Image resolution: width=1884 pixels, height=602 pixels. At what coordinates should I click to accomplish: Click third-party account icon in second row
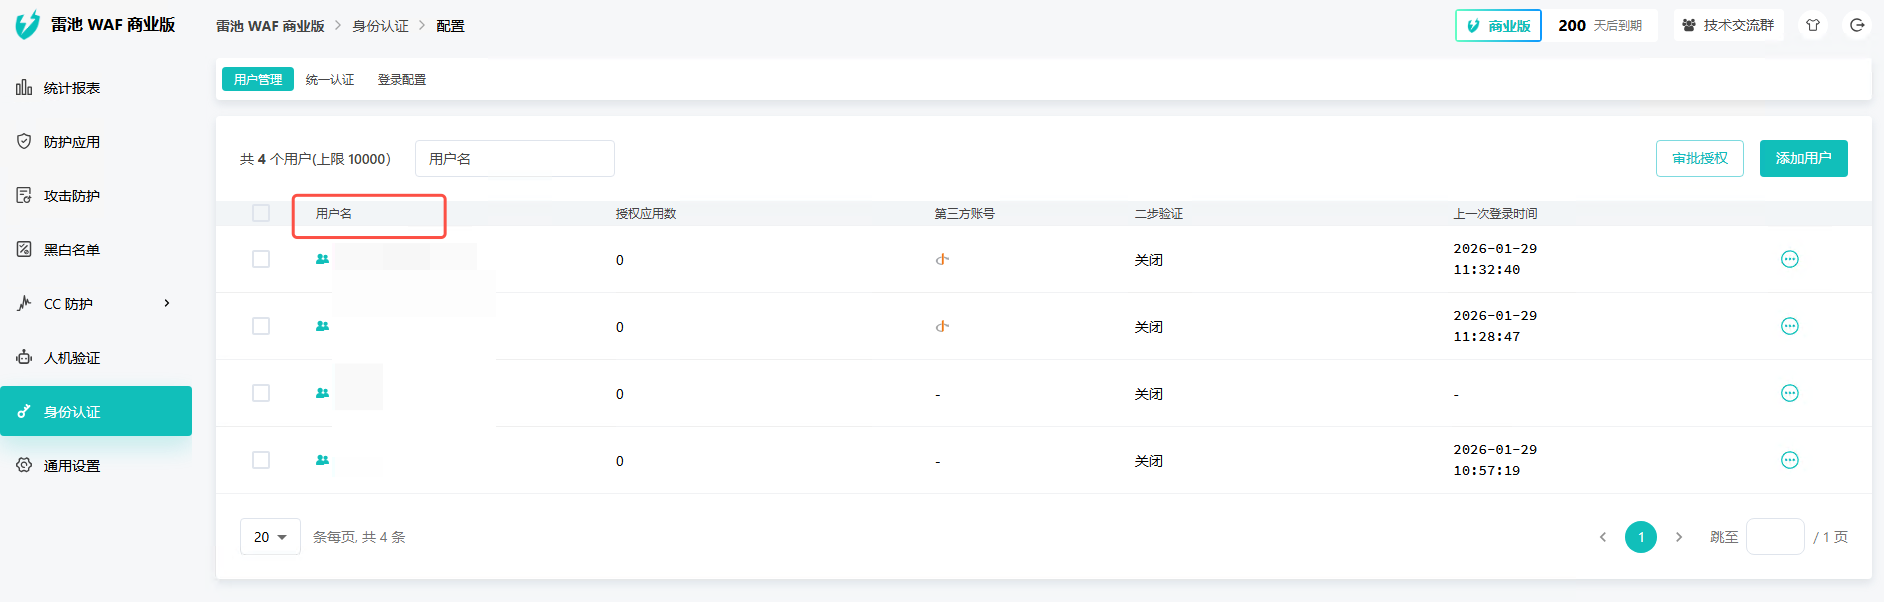[x=941, y=326]
